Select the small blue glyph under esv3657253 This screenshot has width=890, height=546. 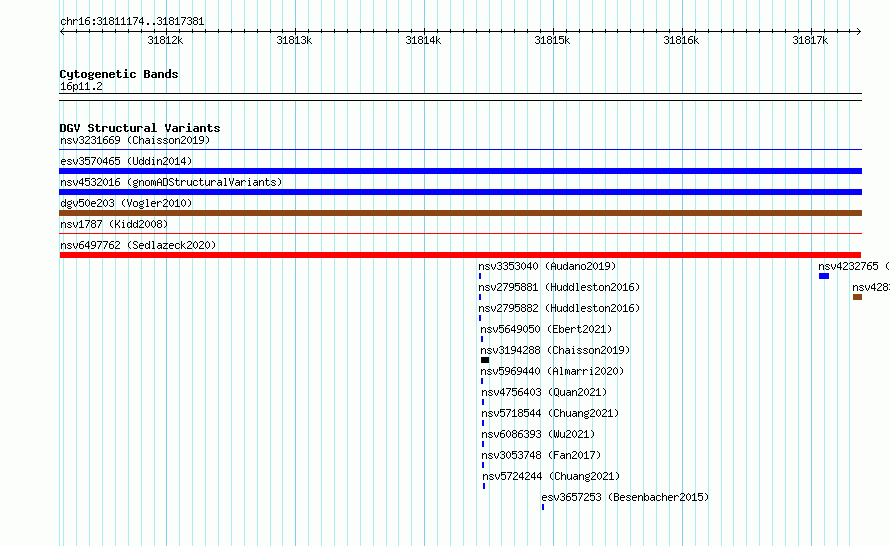coord(543,507)
